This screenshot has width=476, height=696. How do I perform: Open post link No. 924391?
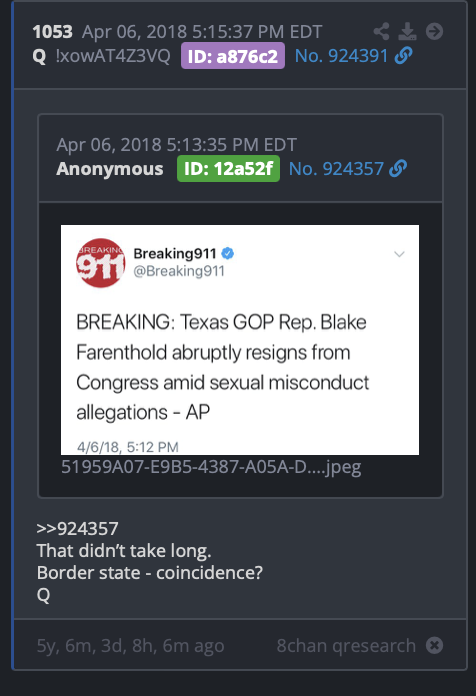(341, 56)
